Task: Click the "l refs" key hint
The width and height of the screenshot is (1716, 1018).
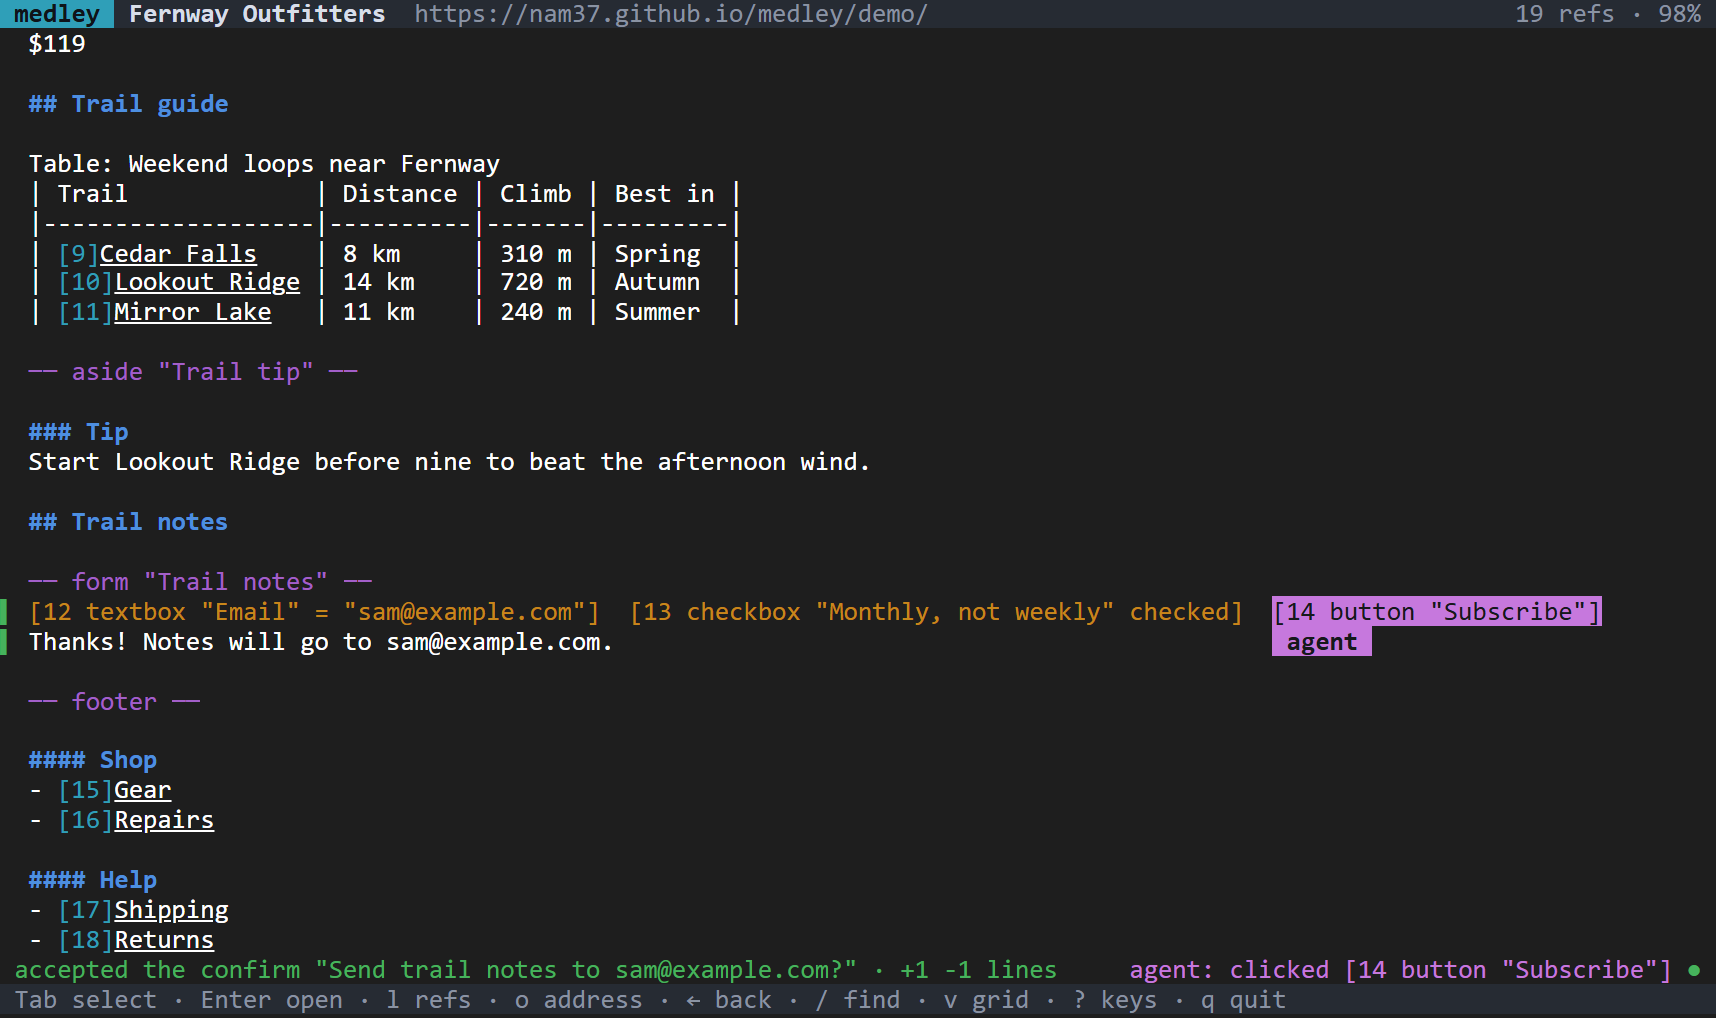Action: (429, 1000)
